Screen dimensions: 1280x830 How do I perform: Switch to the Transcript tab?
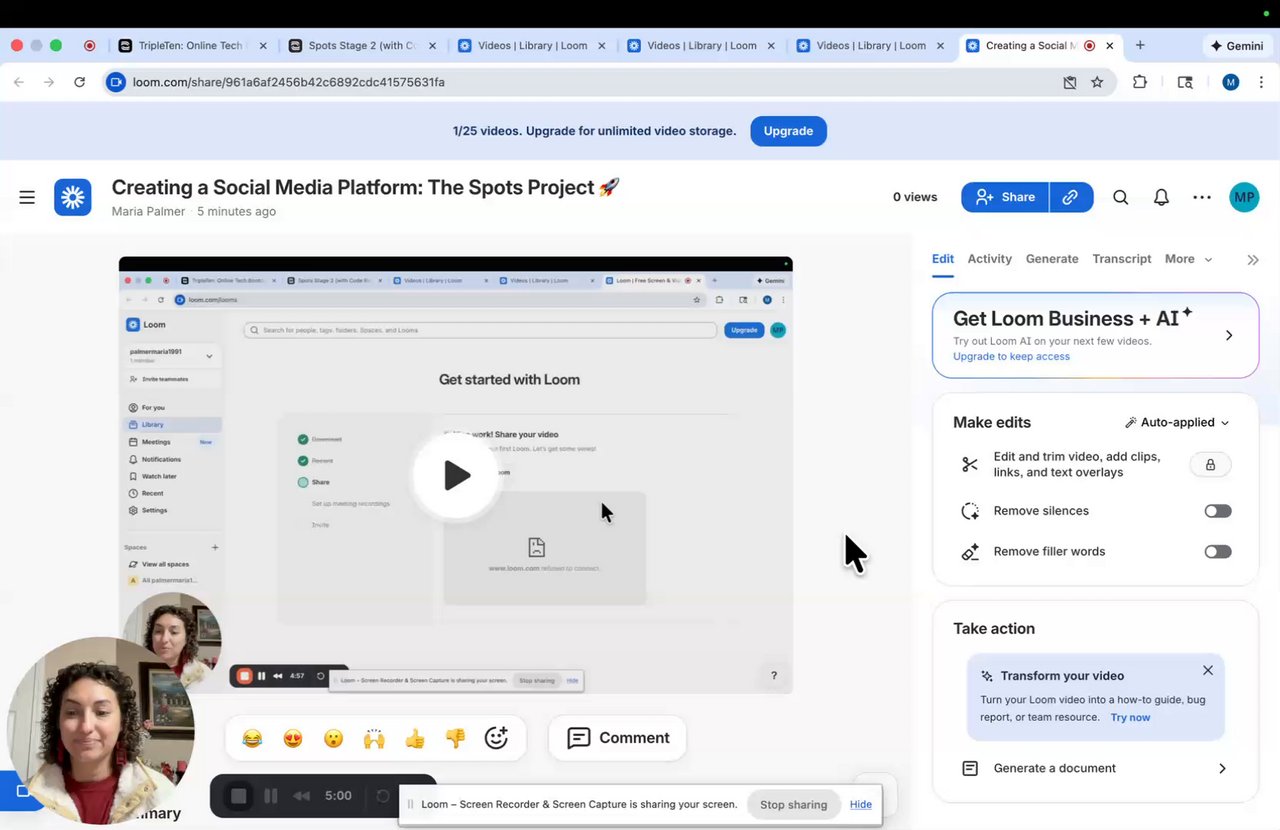tap(1122, 259)
